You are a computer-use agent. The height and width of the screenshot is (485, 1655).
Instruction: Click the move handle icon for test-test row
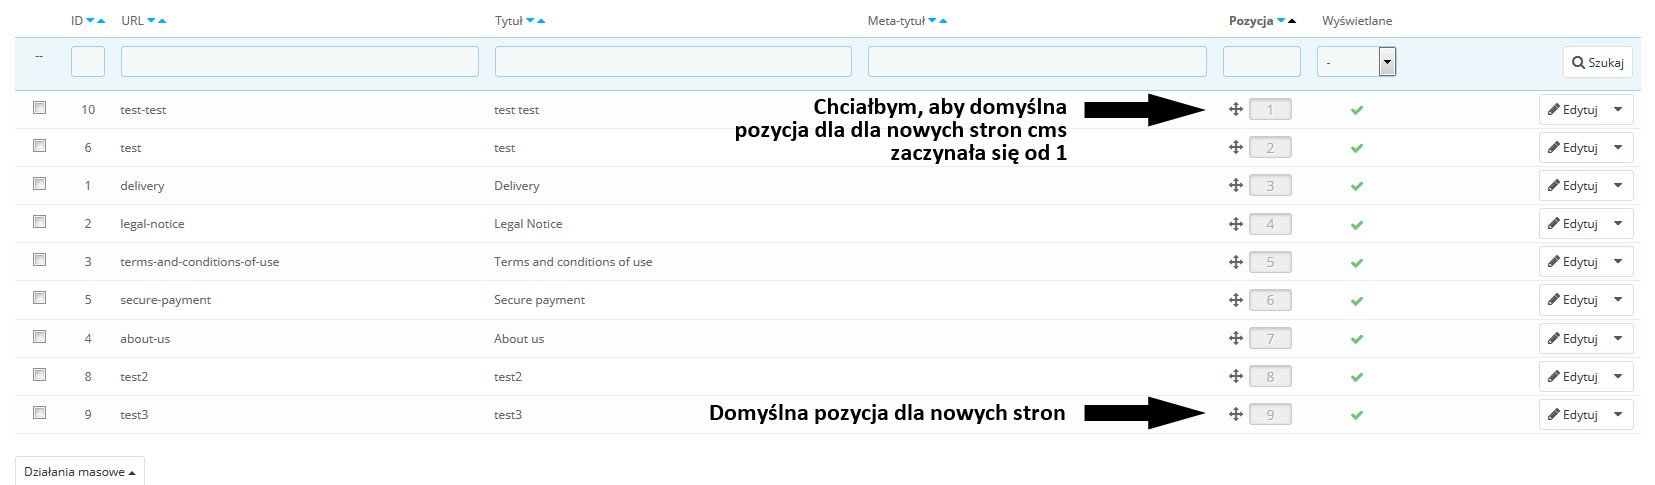[x=1236, y=109]
